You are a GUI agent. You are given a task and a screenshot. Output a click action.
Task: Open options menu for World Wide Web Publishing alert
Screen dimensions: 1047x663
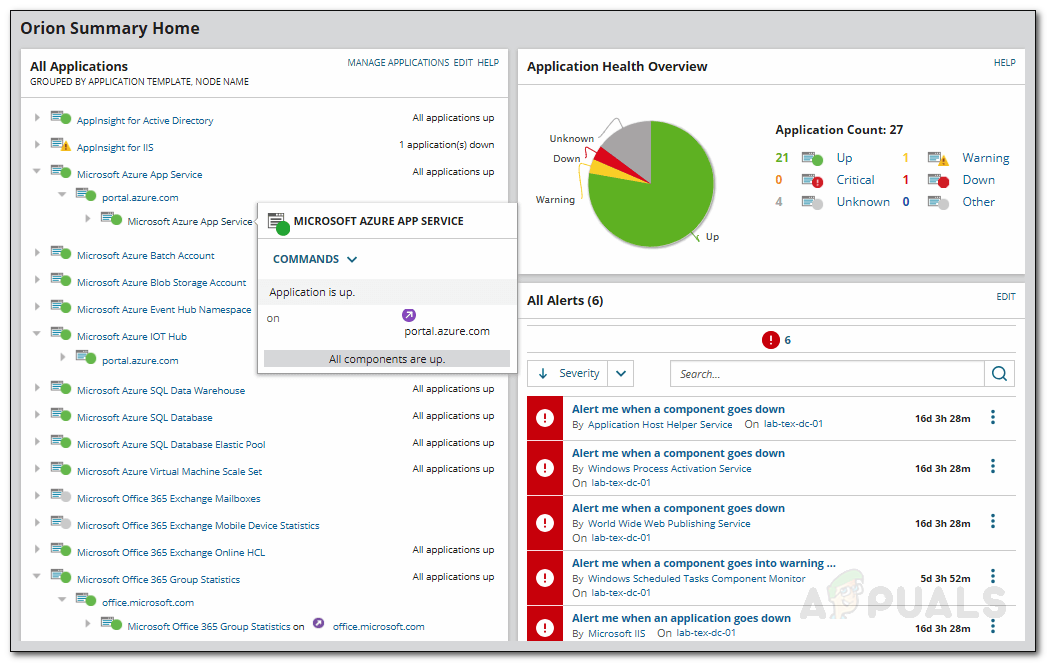993,521
